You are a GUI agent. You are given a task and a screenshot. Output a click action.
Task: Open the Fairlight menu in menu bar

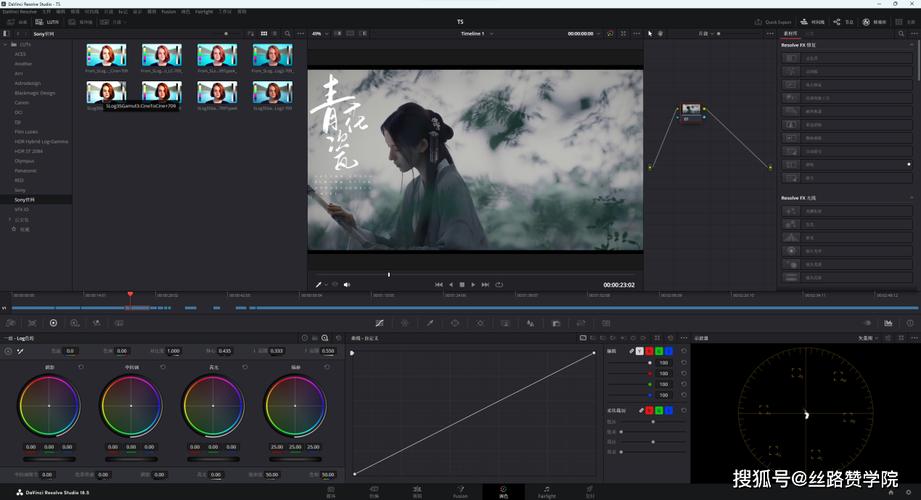click(x=204, y=12)
